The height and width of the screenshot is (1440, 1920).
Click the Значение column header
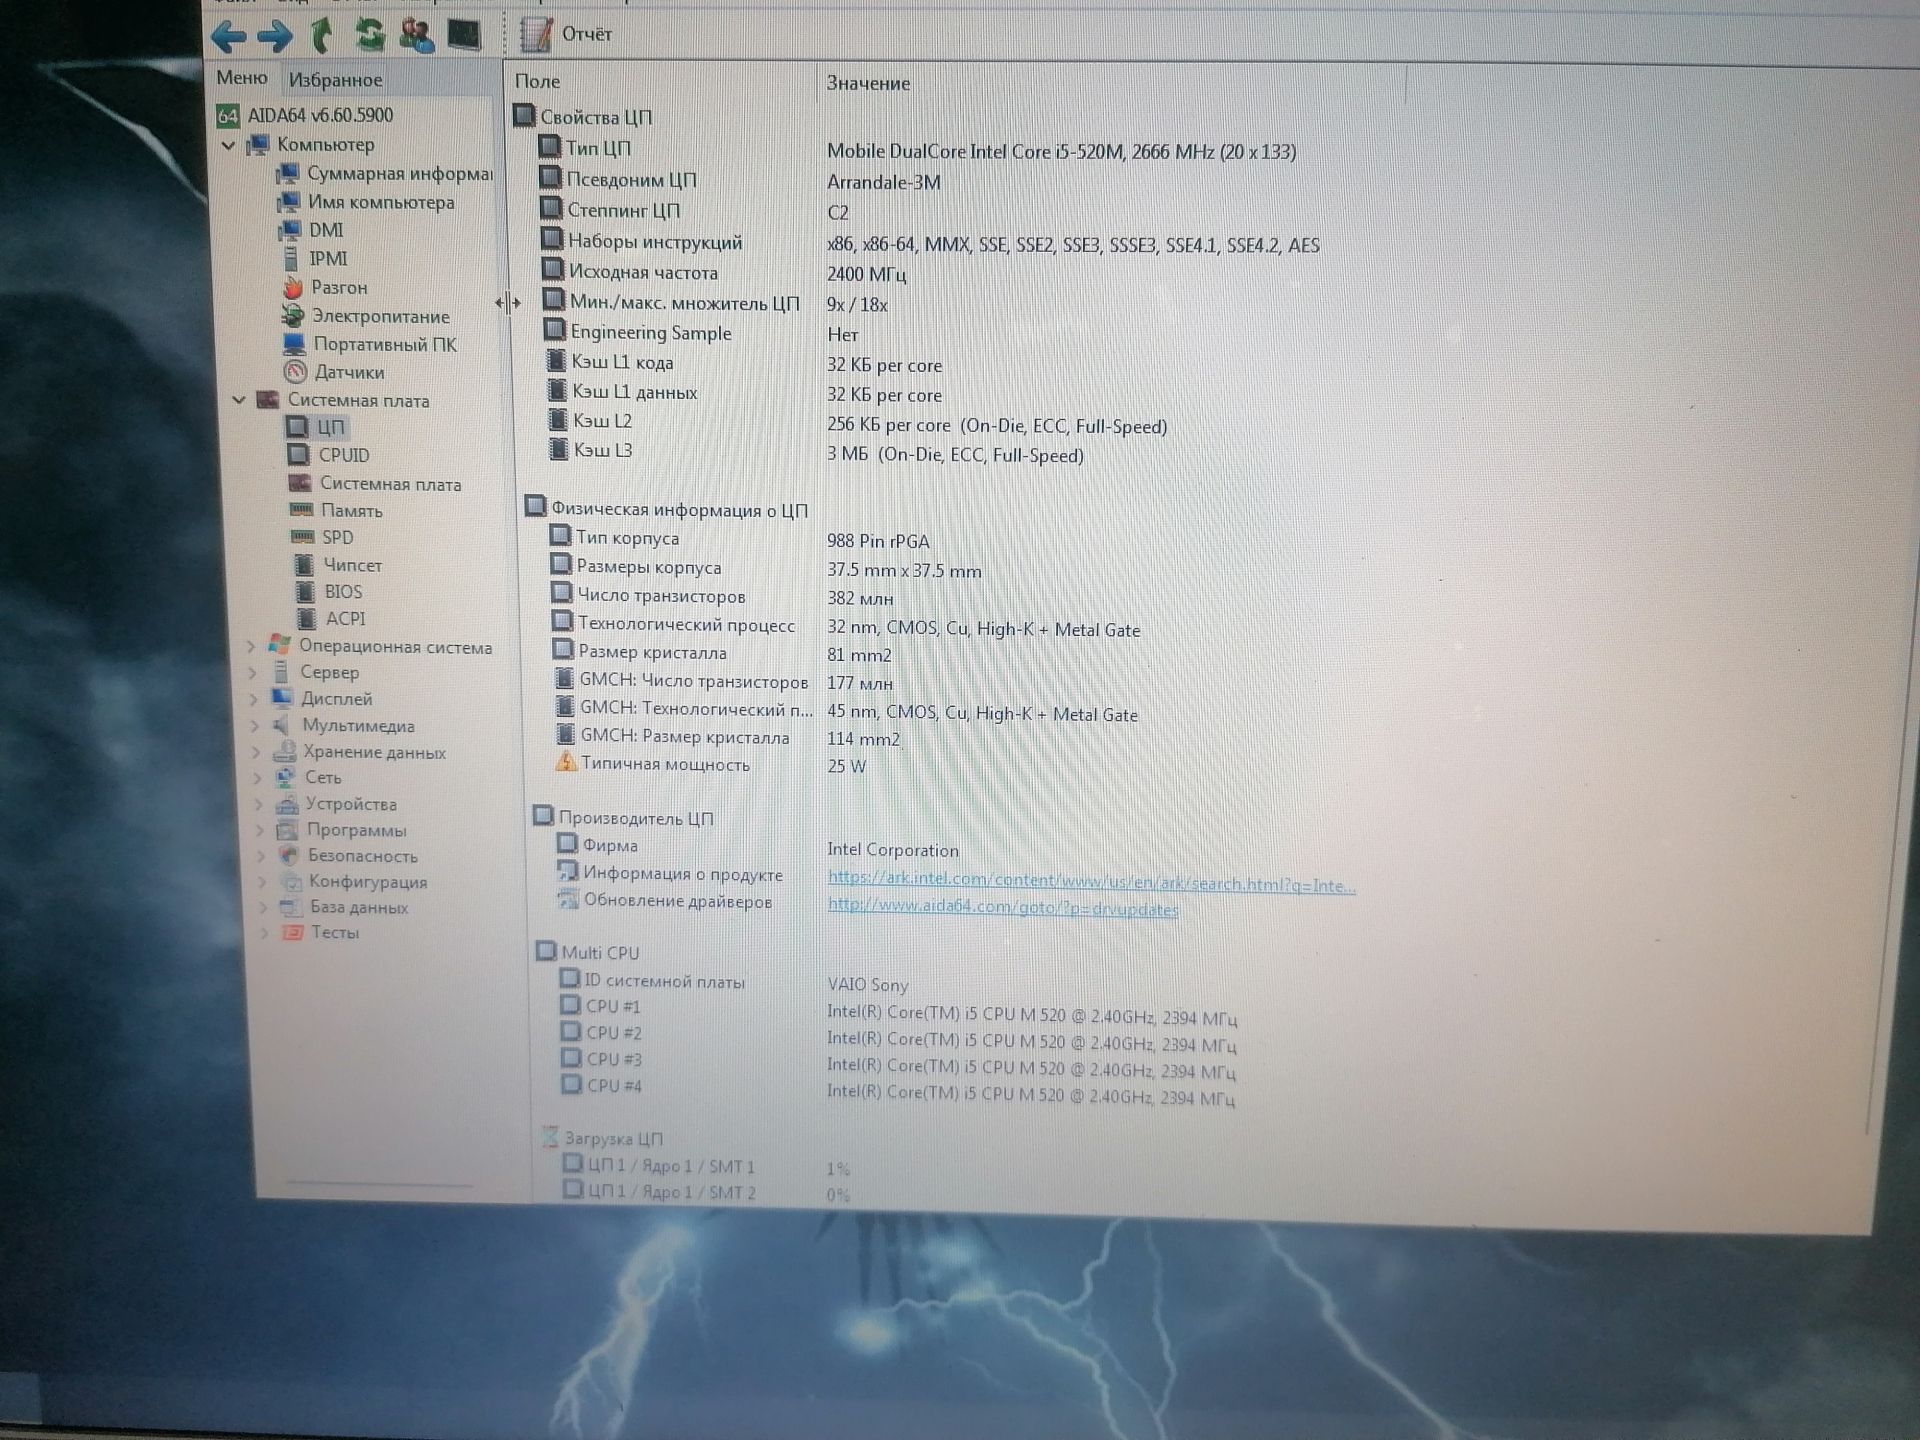[868, 84]
